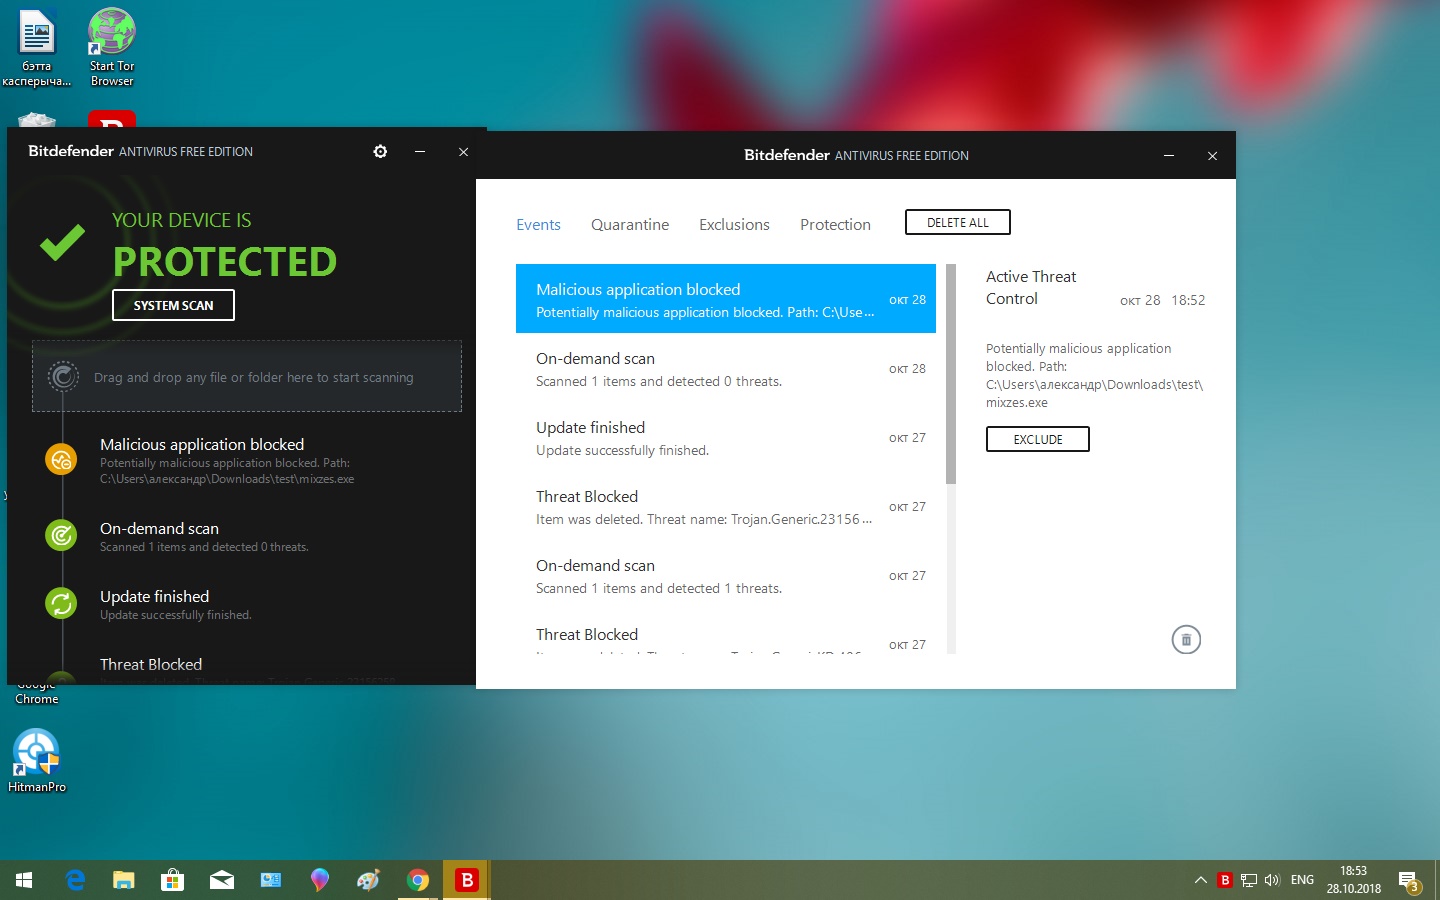Open Bitdefender from the taskbar
This screenshot has height=900, width=1440.
[x=466, y=880]
